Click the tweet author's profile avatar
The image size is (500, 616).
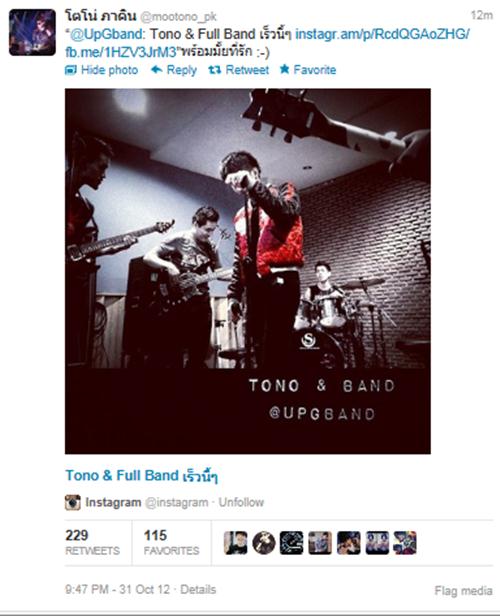tap(32, 32)
